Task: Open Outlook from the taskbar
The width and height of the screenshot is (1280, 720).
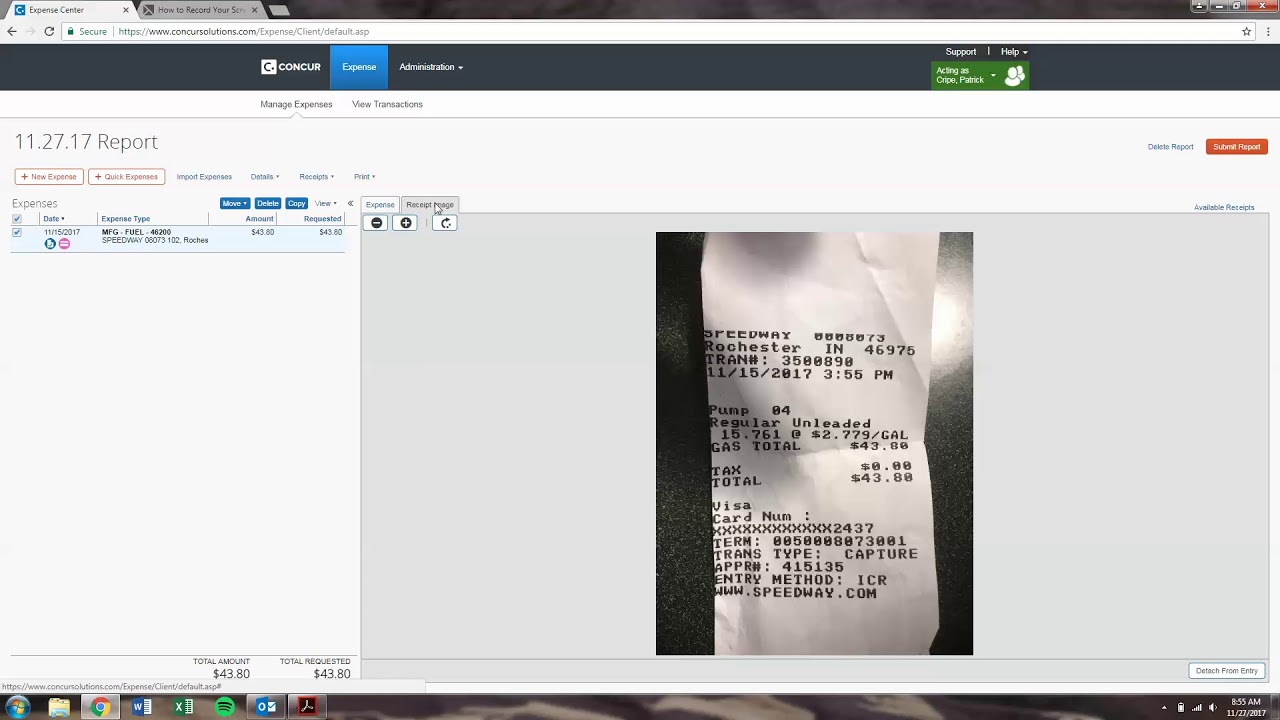Action: pos(266,707)
